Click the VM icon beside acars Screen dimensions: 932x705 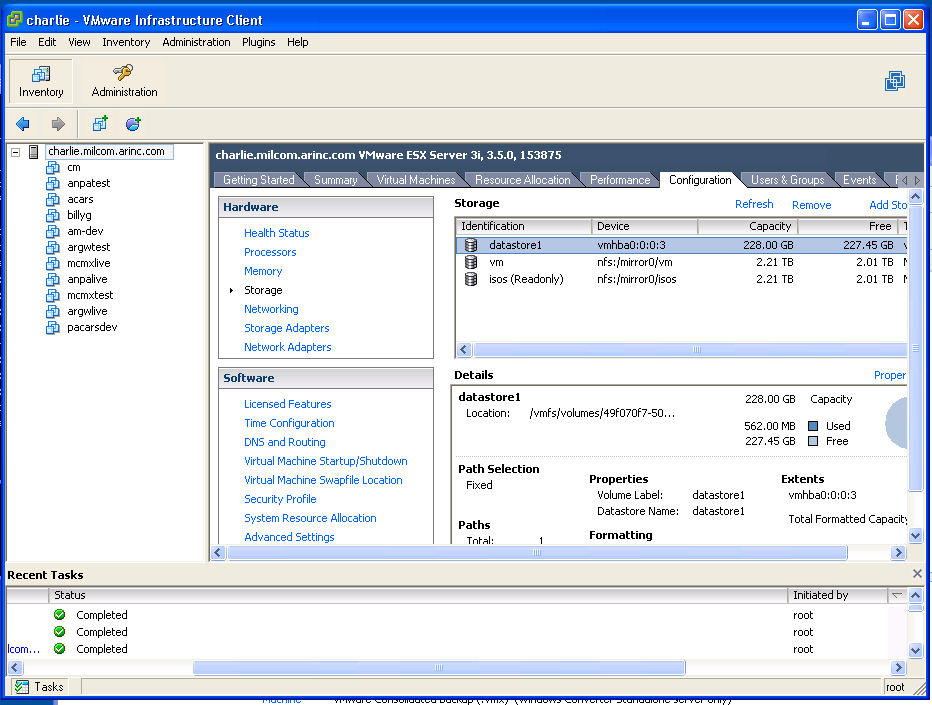[x=53, y=199]
